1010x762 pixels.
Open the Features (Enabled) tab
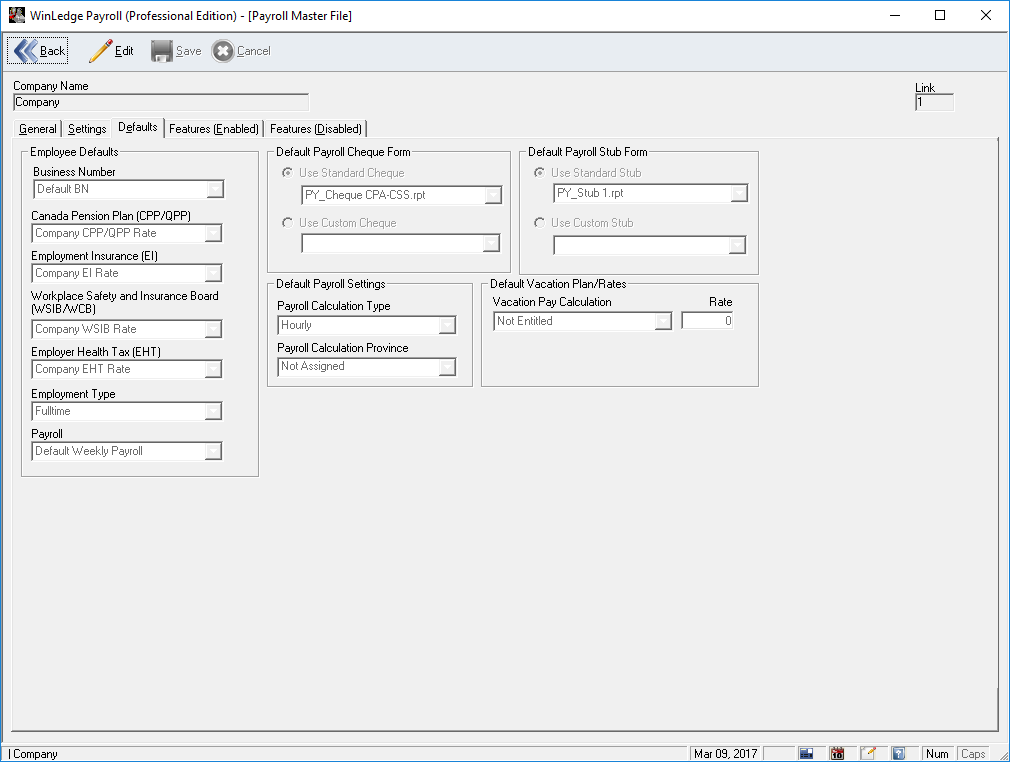[213, 129]
